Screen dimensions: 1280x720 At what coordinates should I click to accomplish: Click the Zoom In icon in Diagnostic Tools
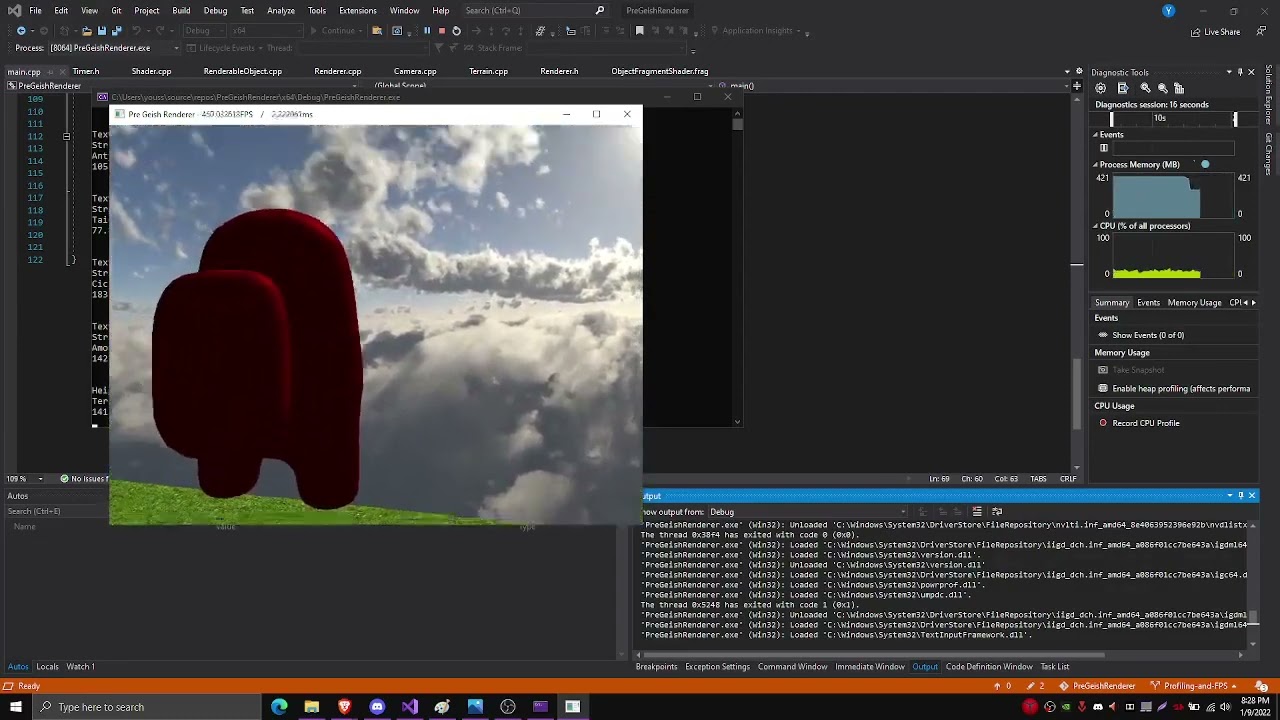1146,89
